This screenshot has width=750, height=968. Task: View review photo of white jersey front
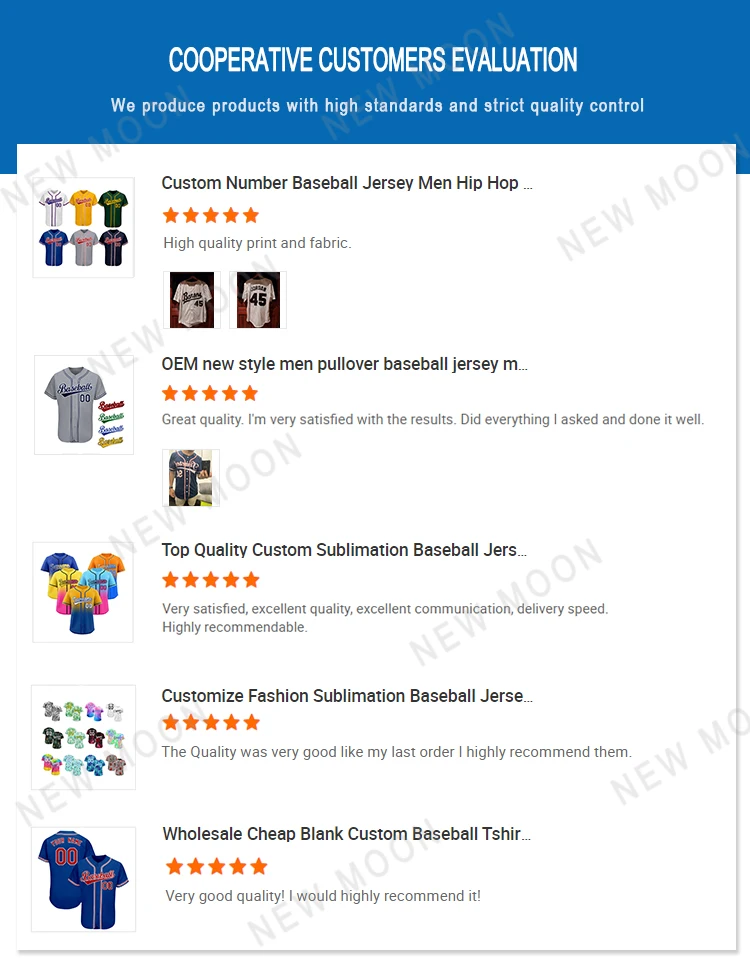[x=192, y=300]
